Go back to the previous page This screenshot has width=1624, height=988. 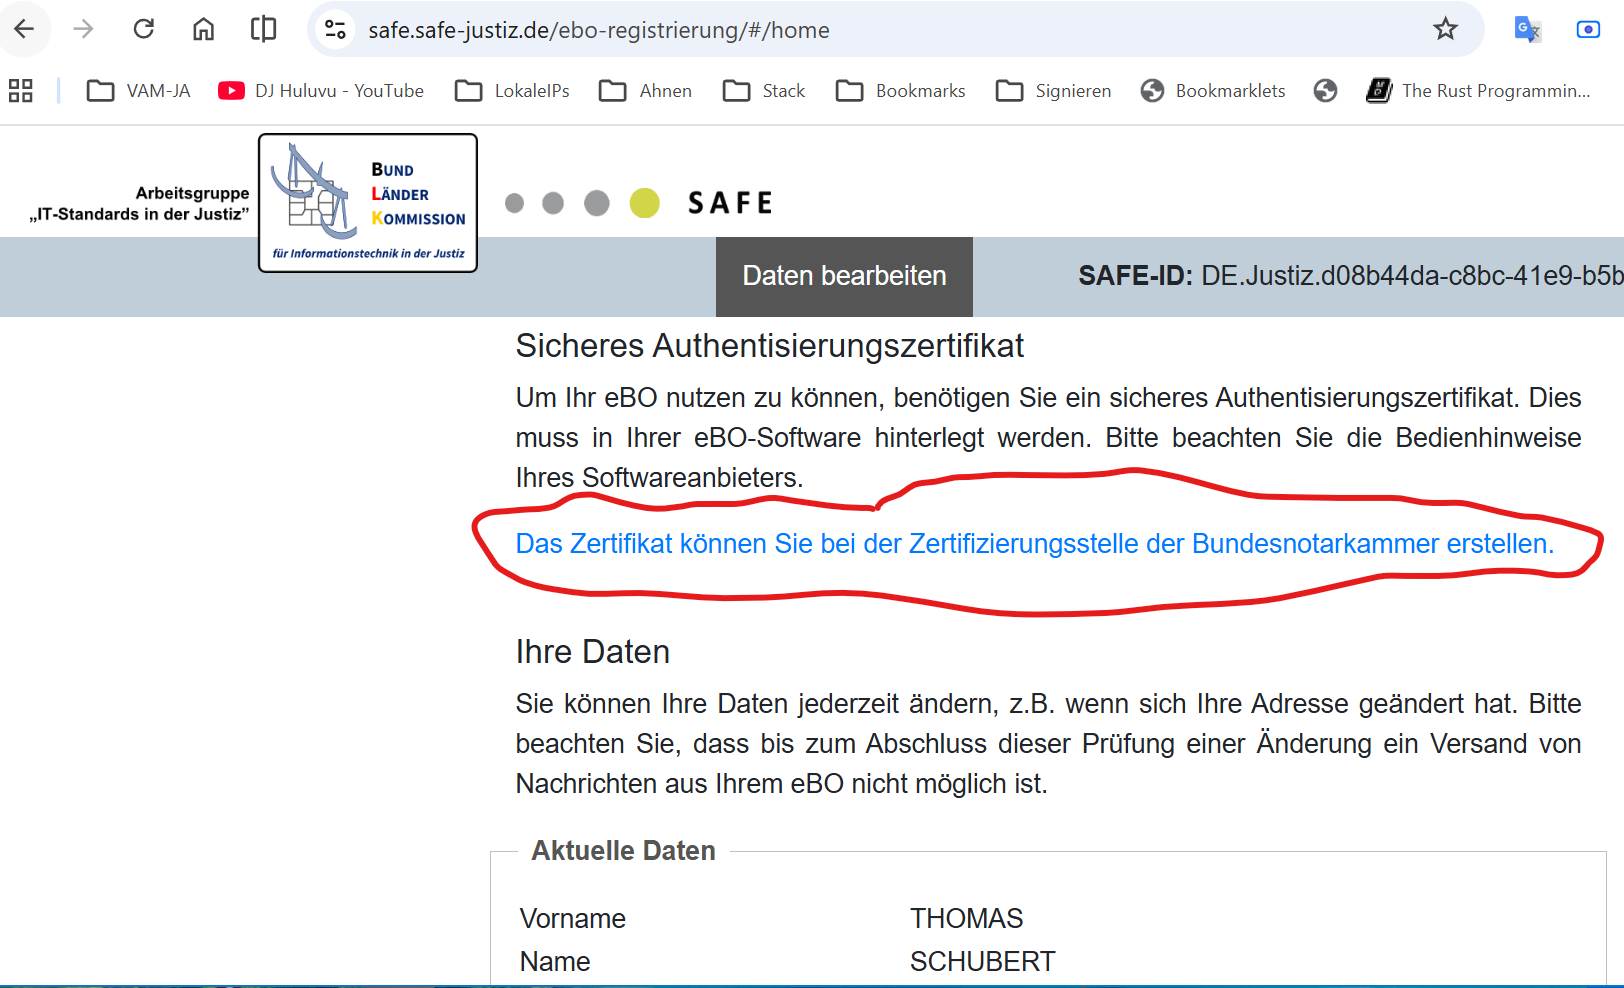pos(24,29)
